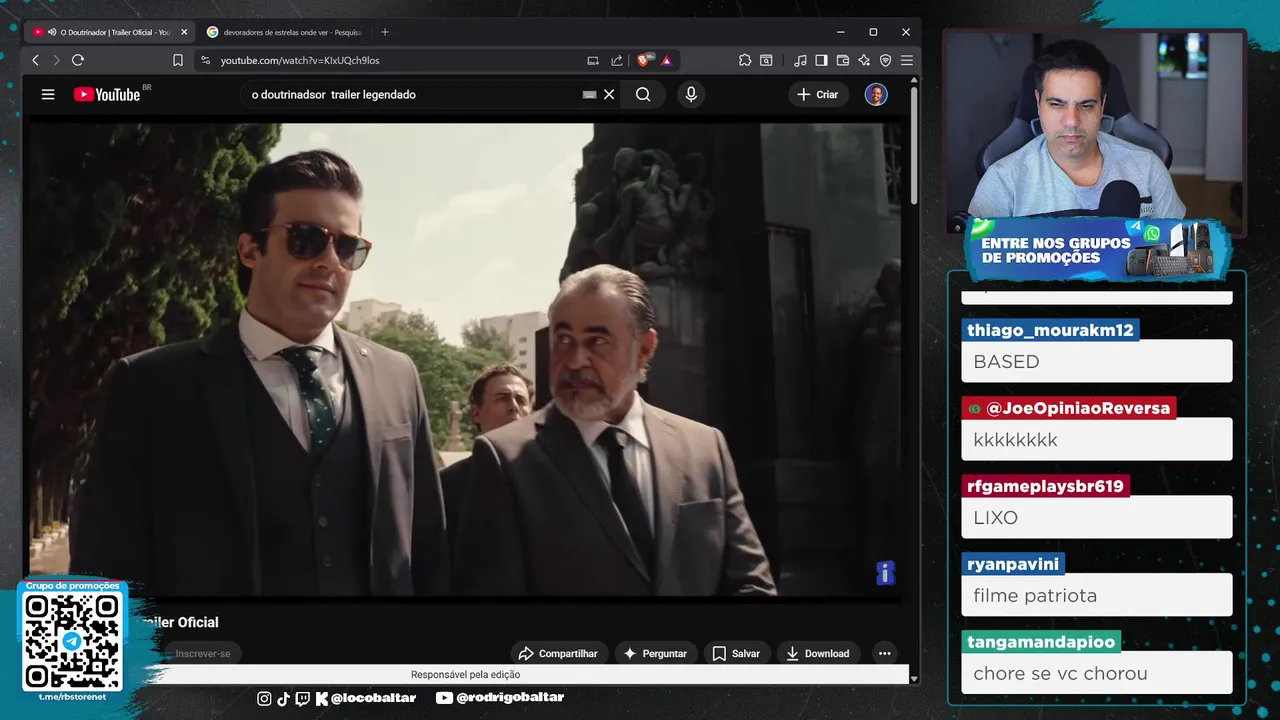Save video with Salvar button
1280x720 pixels.
[736, 653]
